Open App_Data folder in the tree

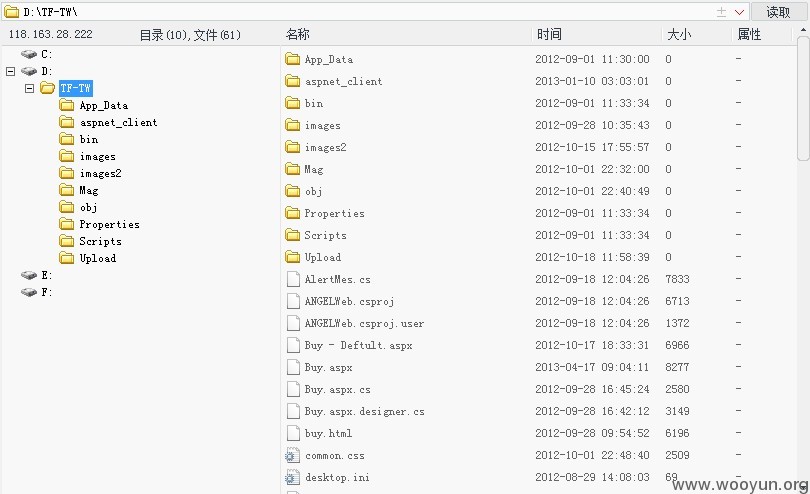(x=103, y=105)
